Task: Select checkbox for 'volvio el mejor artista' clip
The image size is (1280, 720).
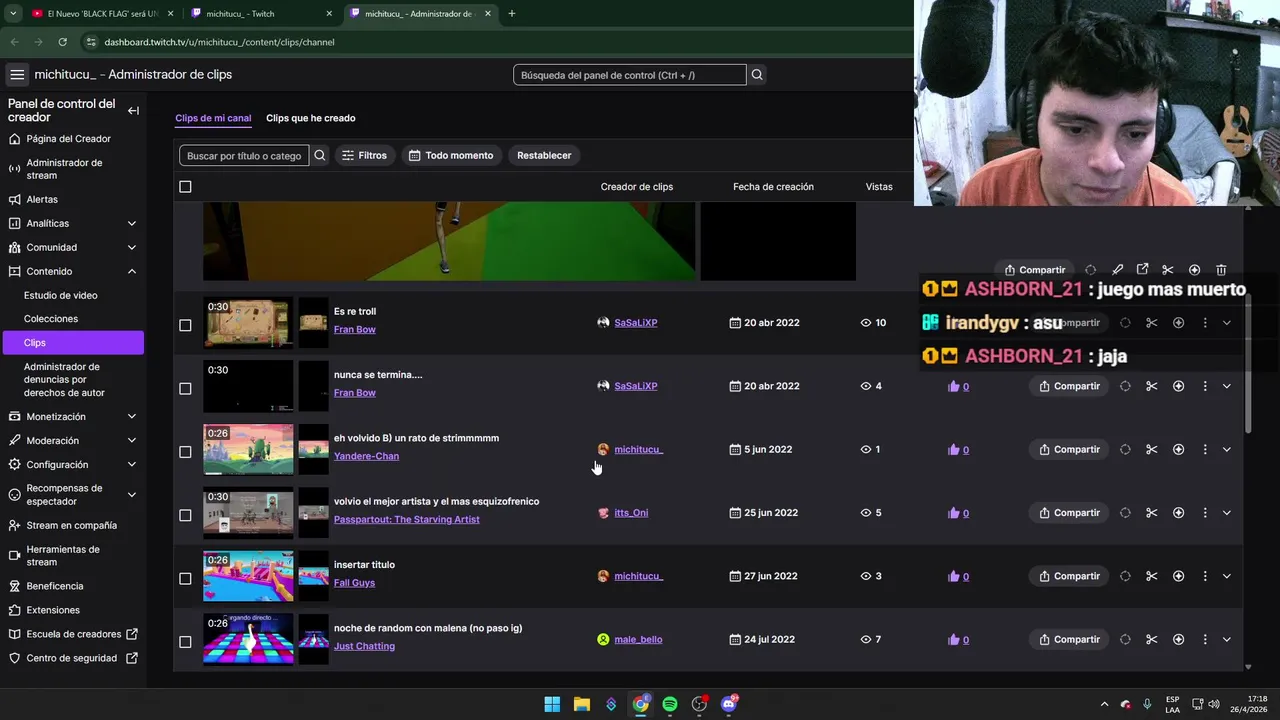Action: coord(185,515)
